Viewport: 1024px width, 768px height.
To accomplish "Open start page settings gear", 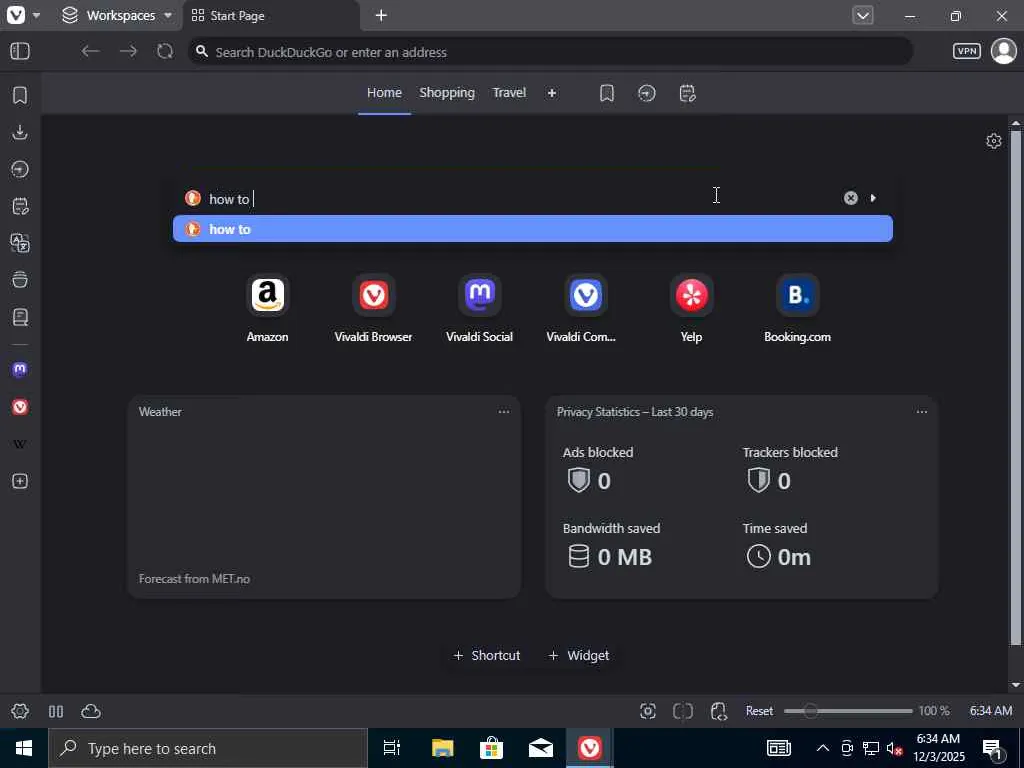I will point(993,141).
